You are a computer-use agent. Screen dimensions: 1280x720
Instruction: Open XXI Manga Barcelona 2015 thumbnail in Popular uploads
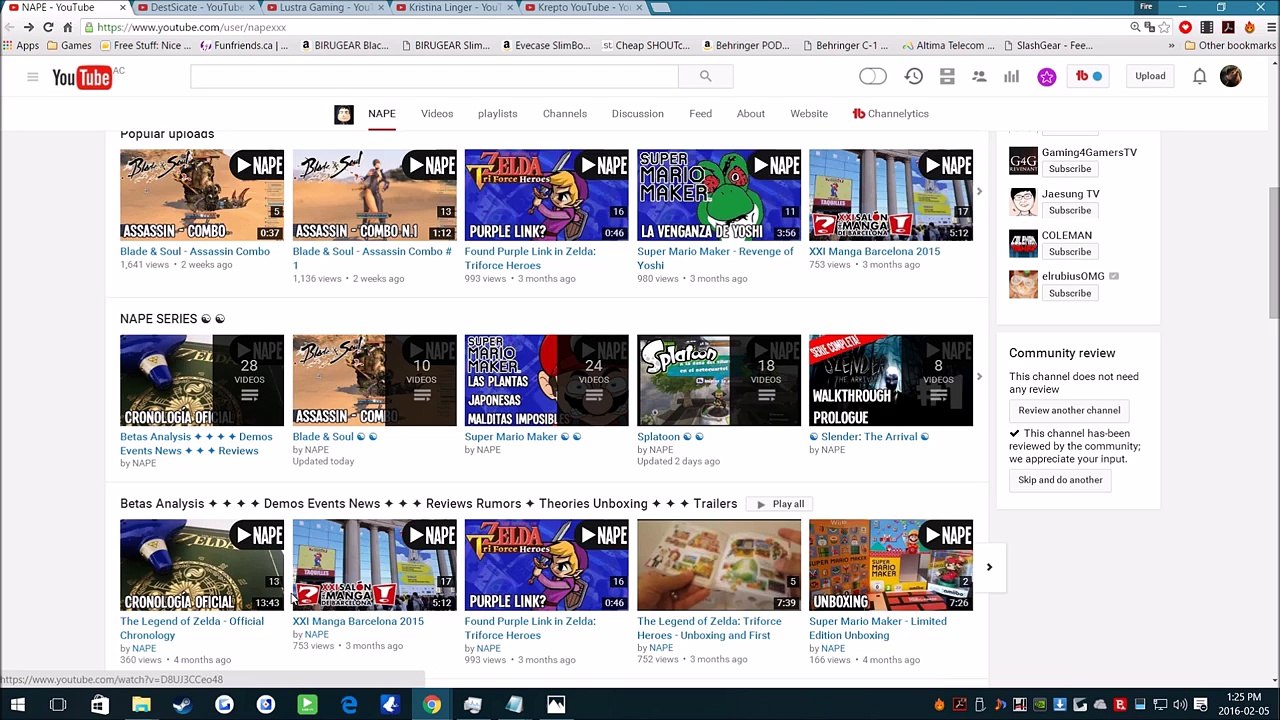[x=891, y=195]
